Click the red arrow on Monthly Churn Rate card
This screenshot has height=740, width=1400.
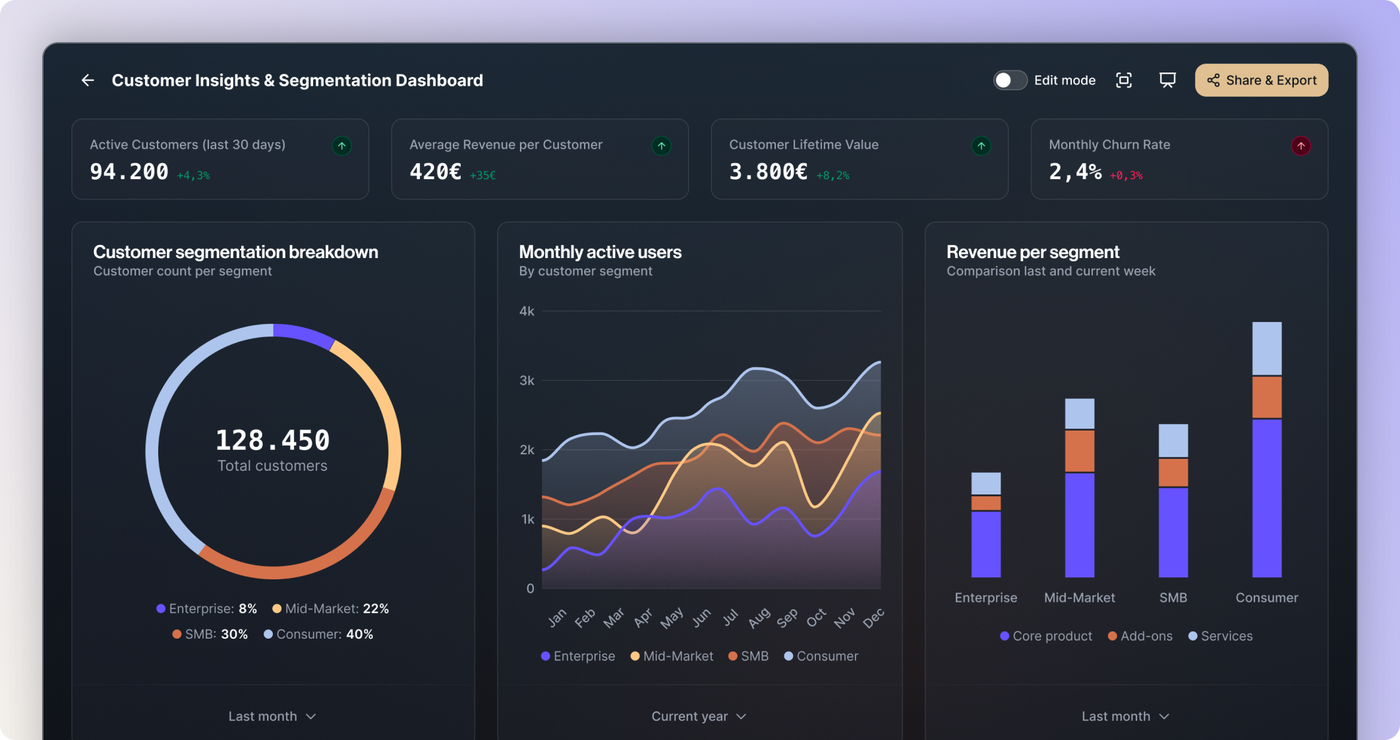pos(1301,145)
